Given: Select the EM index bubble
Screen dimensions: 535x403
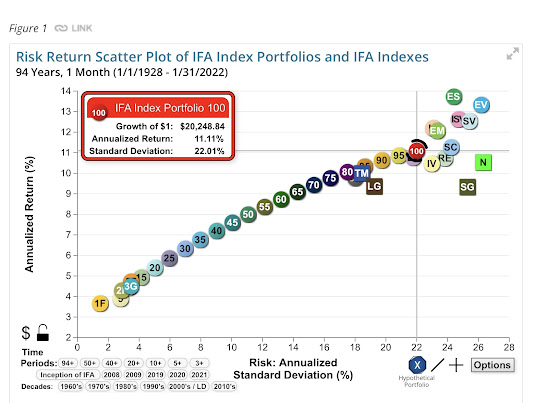Looking at the screenshot, I should point(437,131).
